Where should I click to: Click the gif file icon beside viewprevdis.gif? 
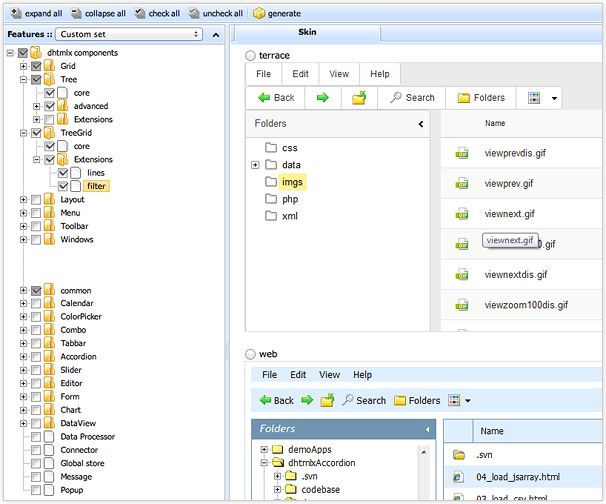(462, 153)
